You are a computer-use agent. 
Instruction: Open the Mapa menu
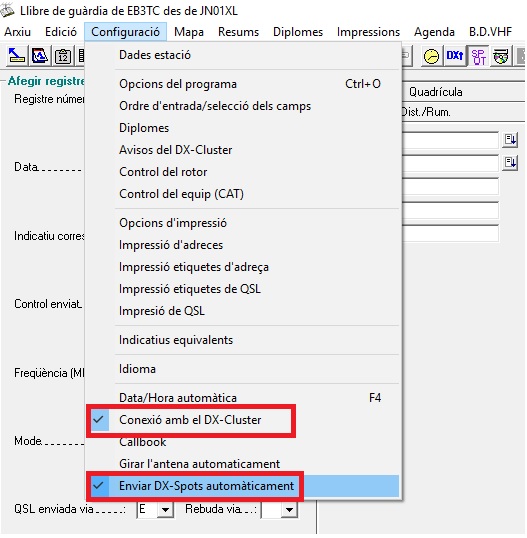(x=189, y=32)
